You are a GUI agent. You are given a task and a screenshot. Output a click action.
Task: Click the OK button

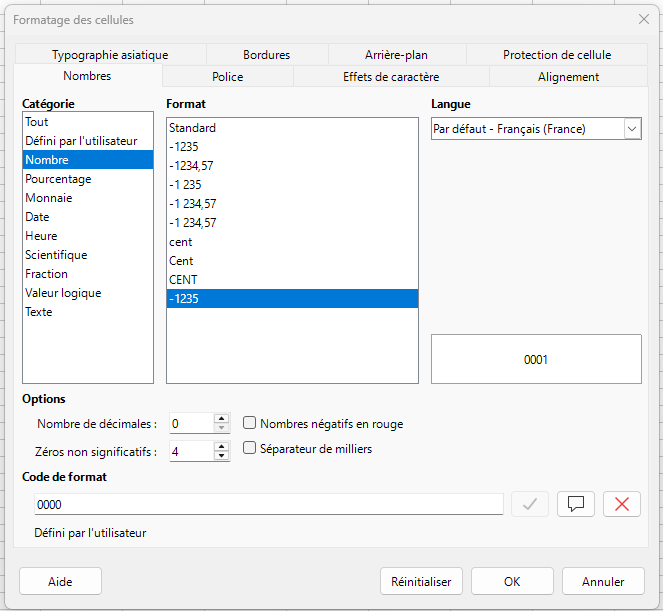pyautogui.click(x=512, y=581)
